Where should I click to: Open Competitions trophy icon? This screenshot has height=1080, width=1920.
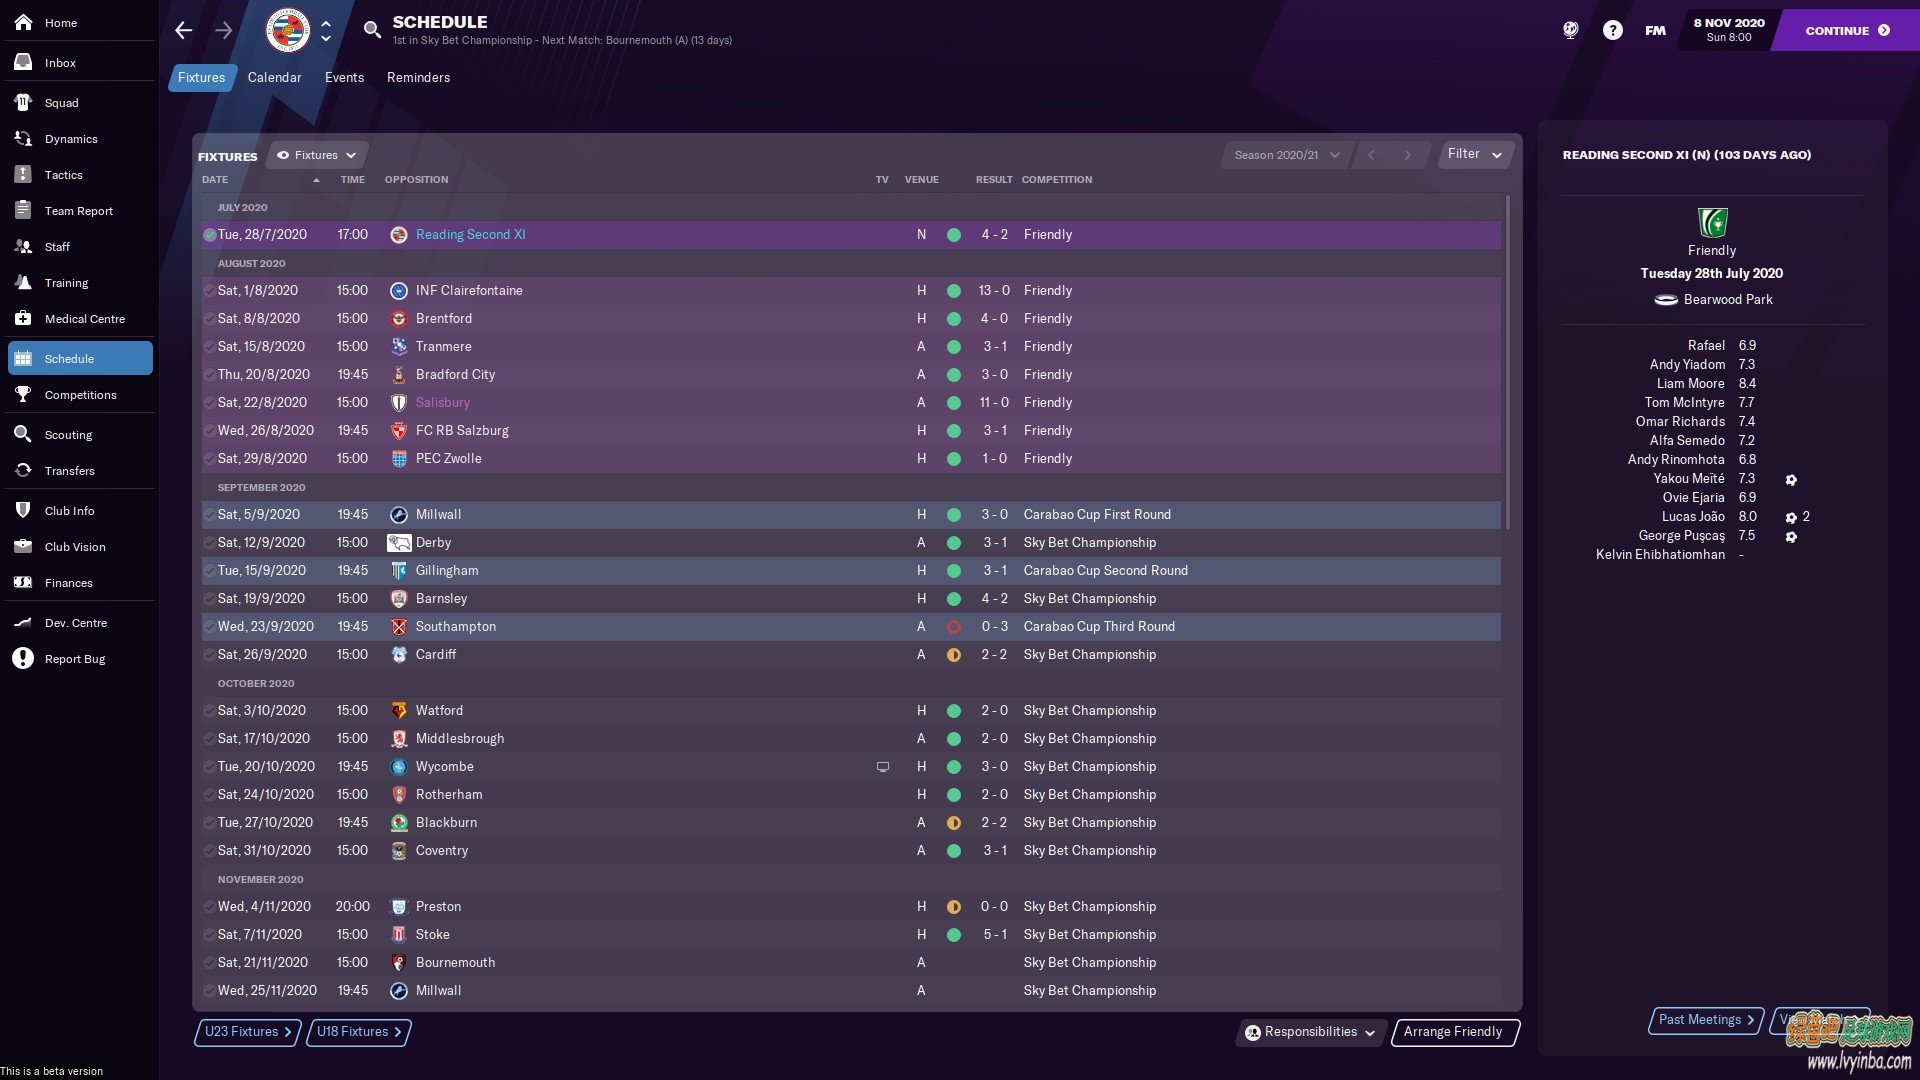pyautogui.click(x=23, y=394)
